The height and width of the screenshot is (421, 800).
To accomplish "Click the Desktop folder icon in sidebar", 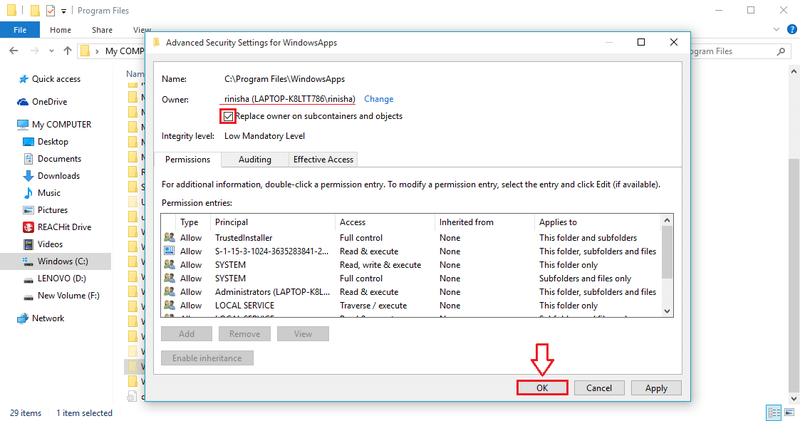I will pos(29,142).
